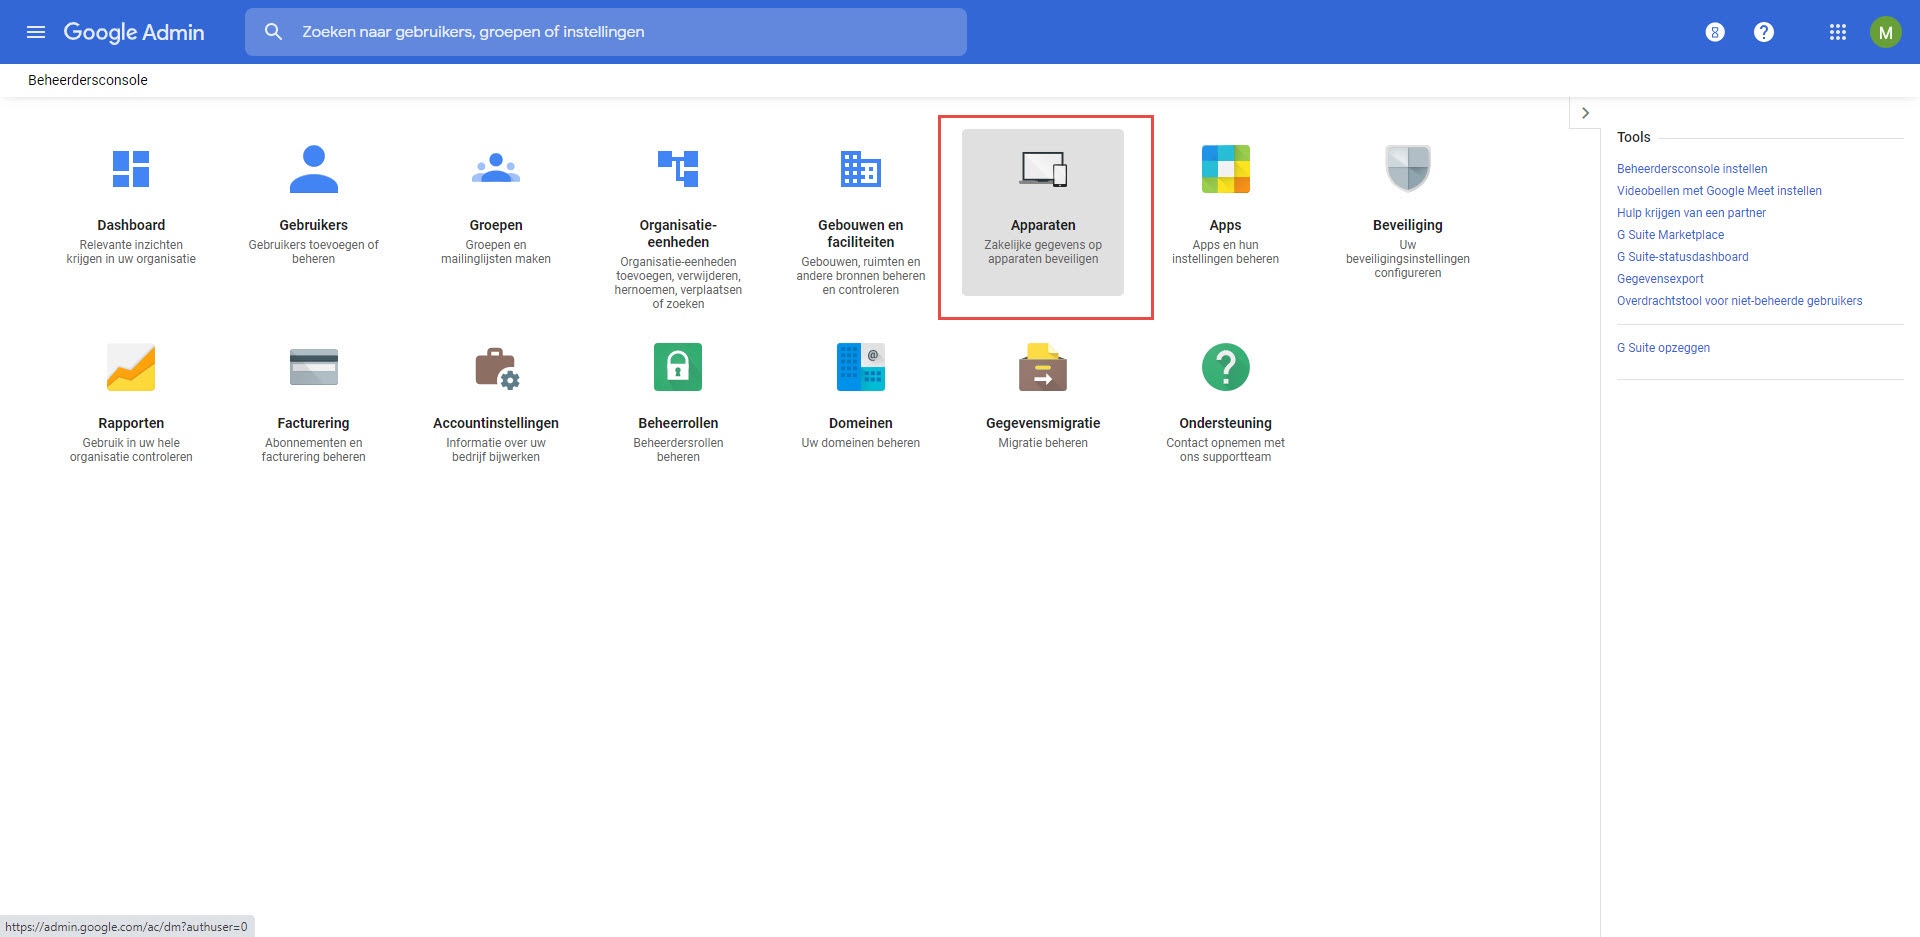Viewport: 1920px width, 937px height.
Task: Open Hulp krijgen van een partner
Action: (x=1691, y=213)
